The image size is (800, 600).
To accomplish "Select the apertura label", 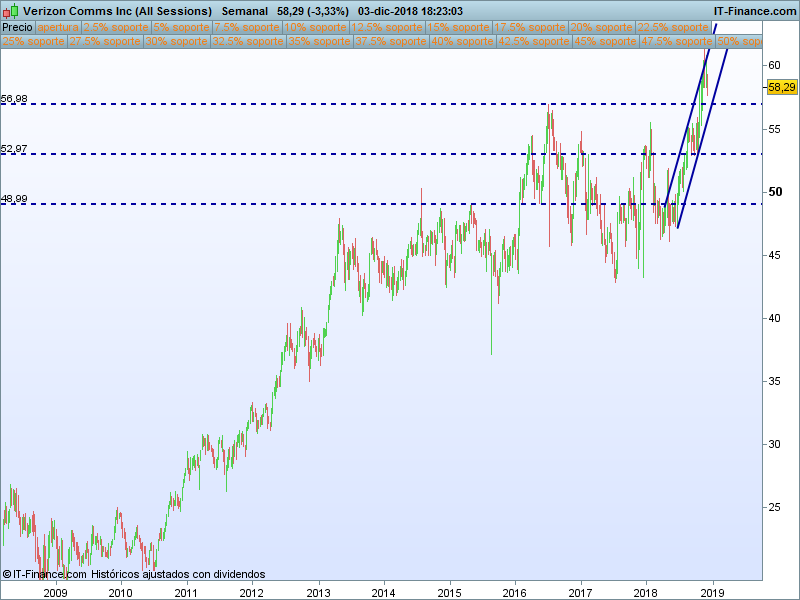I will point(58,28).
